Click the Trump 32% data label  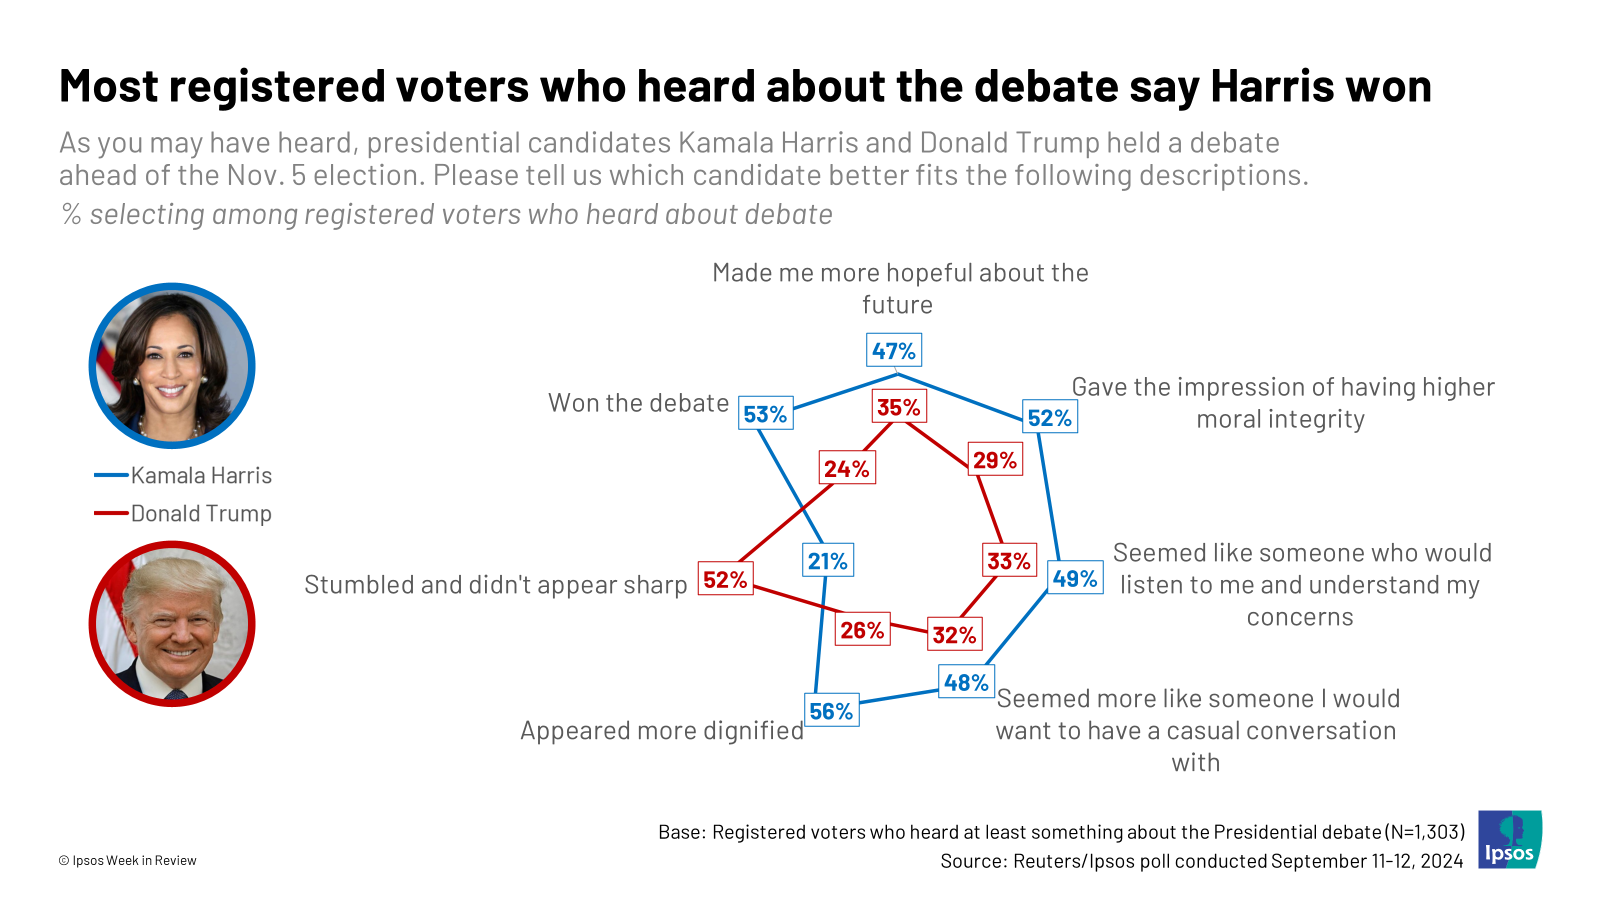[954, 634]
